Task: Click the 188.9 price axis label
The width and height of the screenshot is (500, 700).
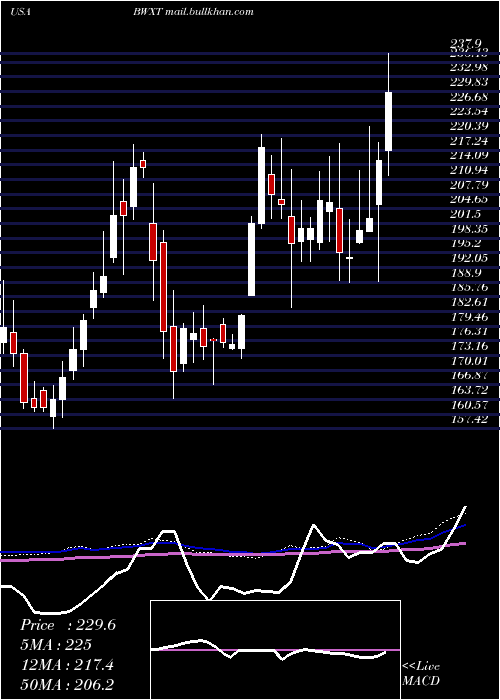Action: (x=469, y=272)
